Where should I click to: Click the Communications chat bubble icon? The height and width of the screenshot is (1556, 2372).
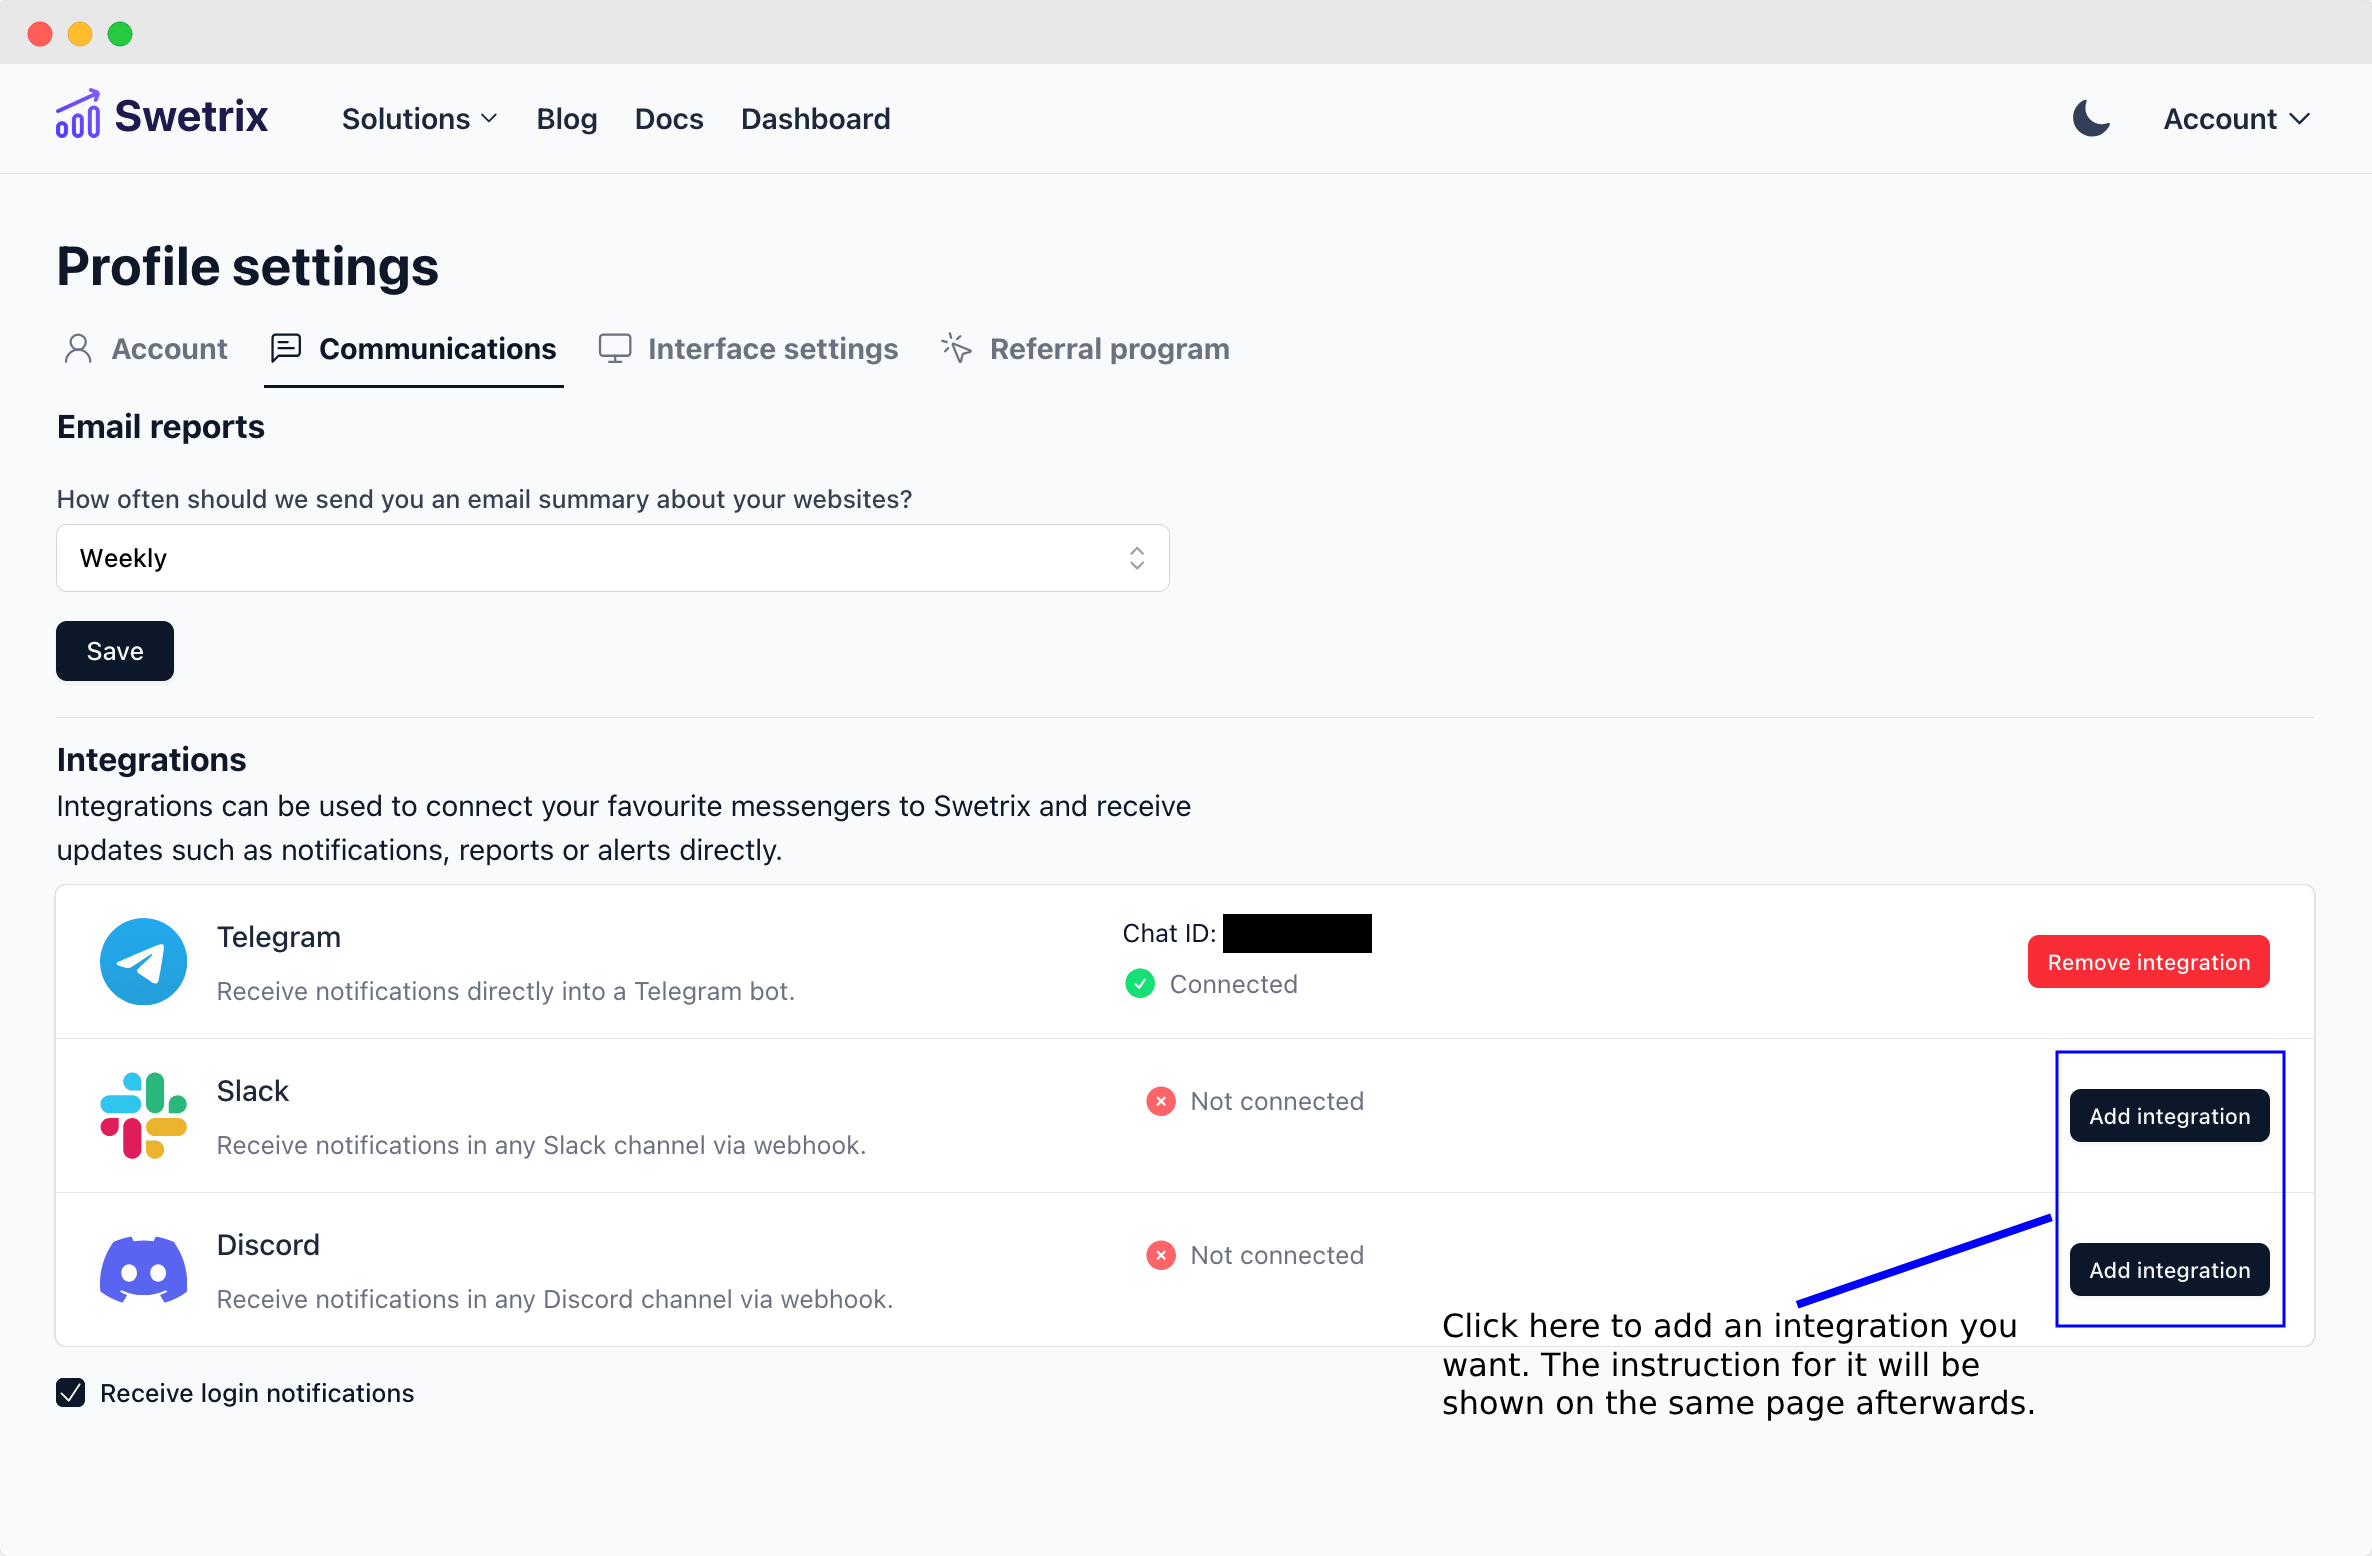[286, 348]
